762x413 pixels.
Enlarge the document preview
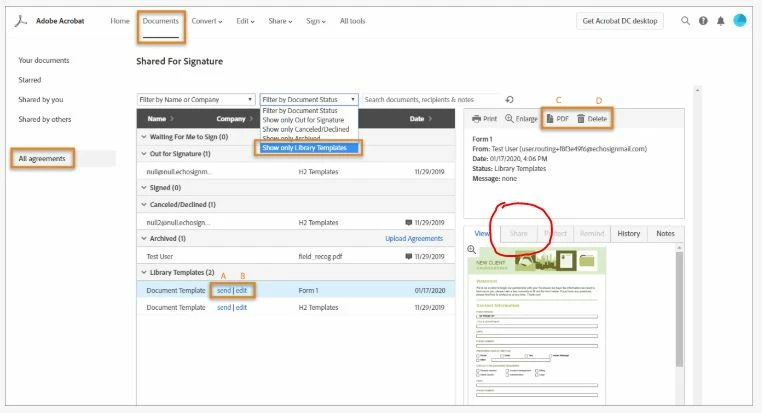click(521, 119)
